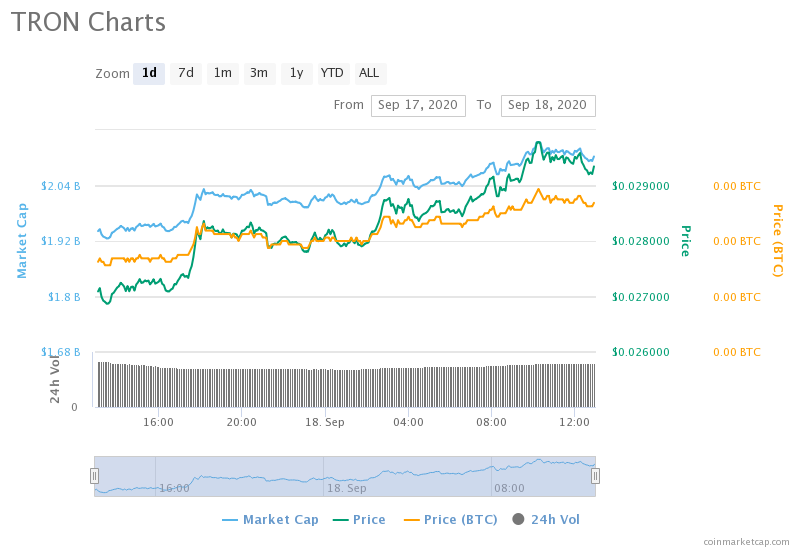
Task: Click the $1.8 B market cap axis label
Action: tap(64, 297)
